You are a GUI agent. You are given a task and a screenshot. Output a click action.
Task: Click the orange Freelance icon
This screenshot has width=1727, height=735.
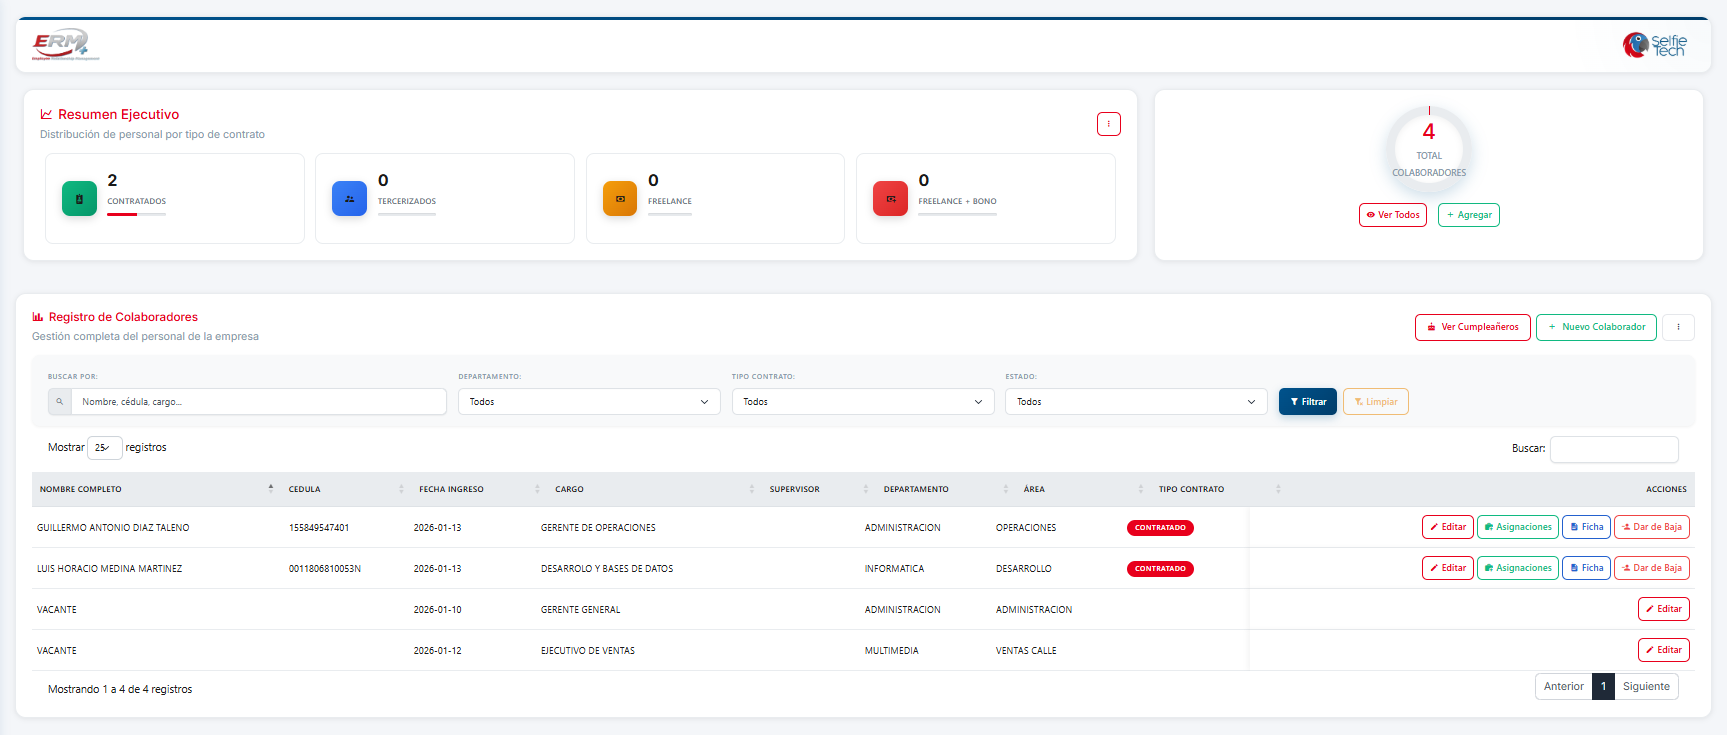(620, 199)
